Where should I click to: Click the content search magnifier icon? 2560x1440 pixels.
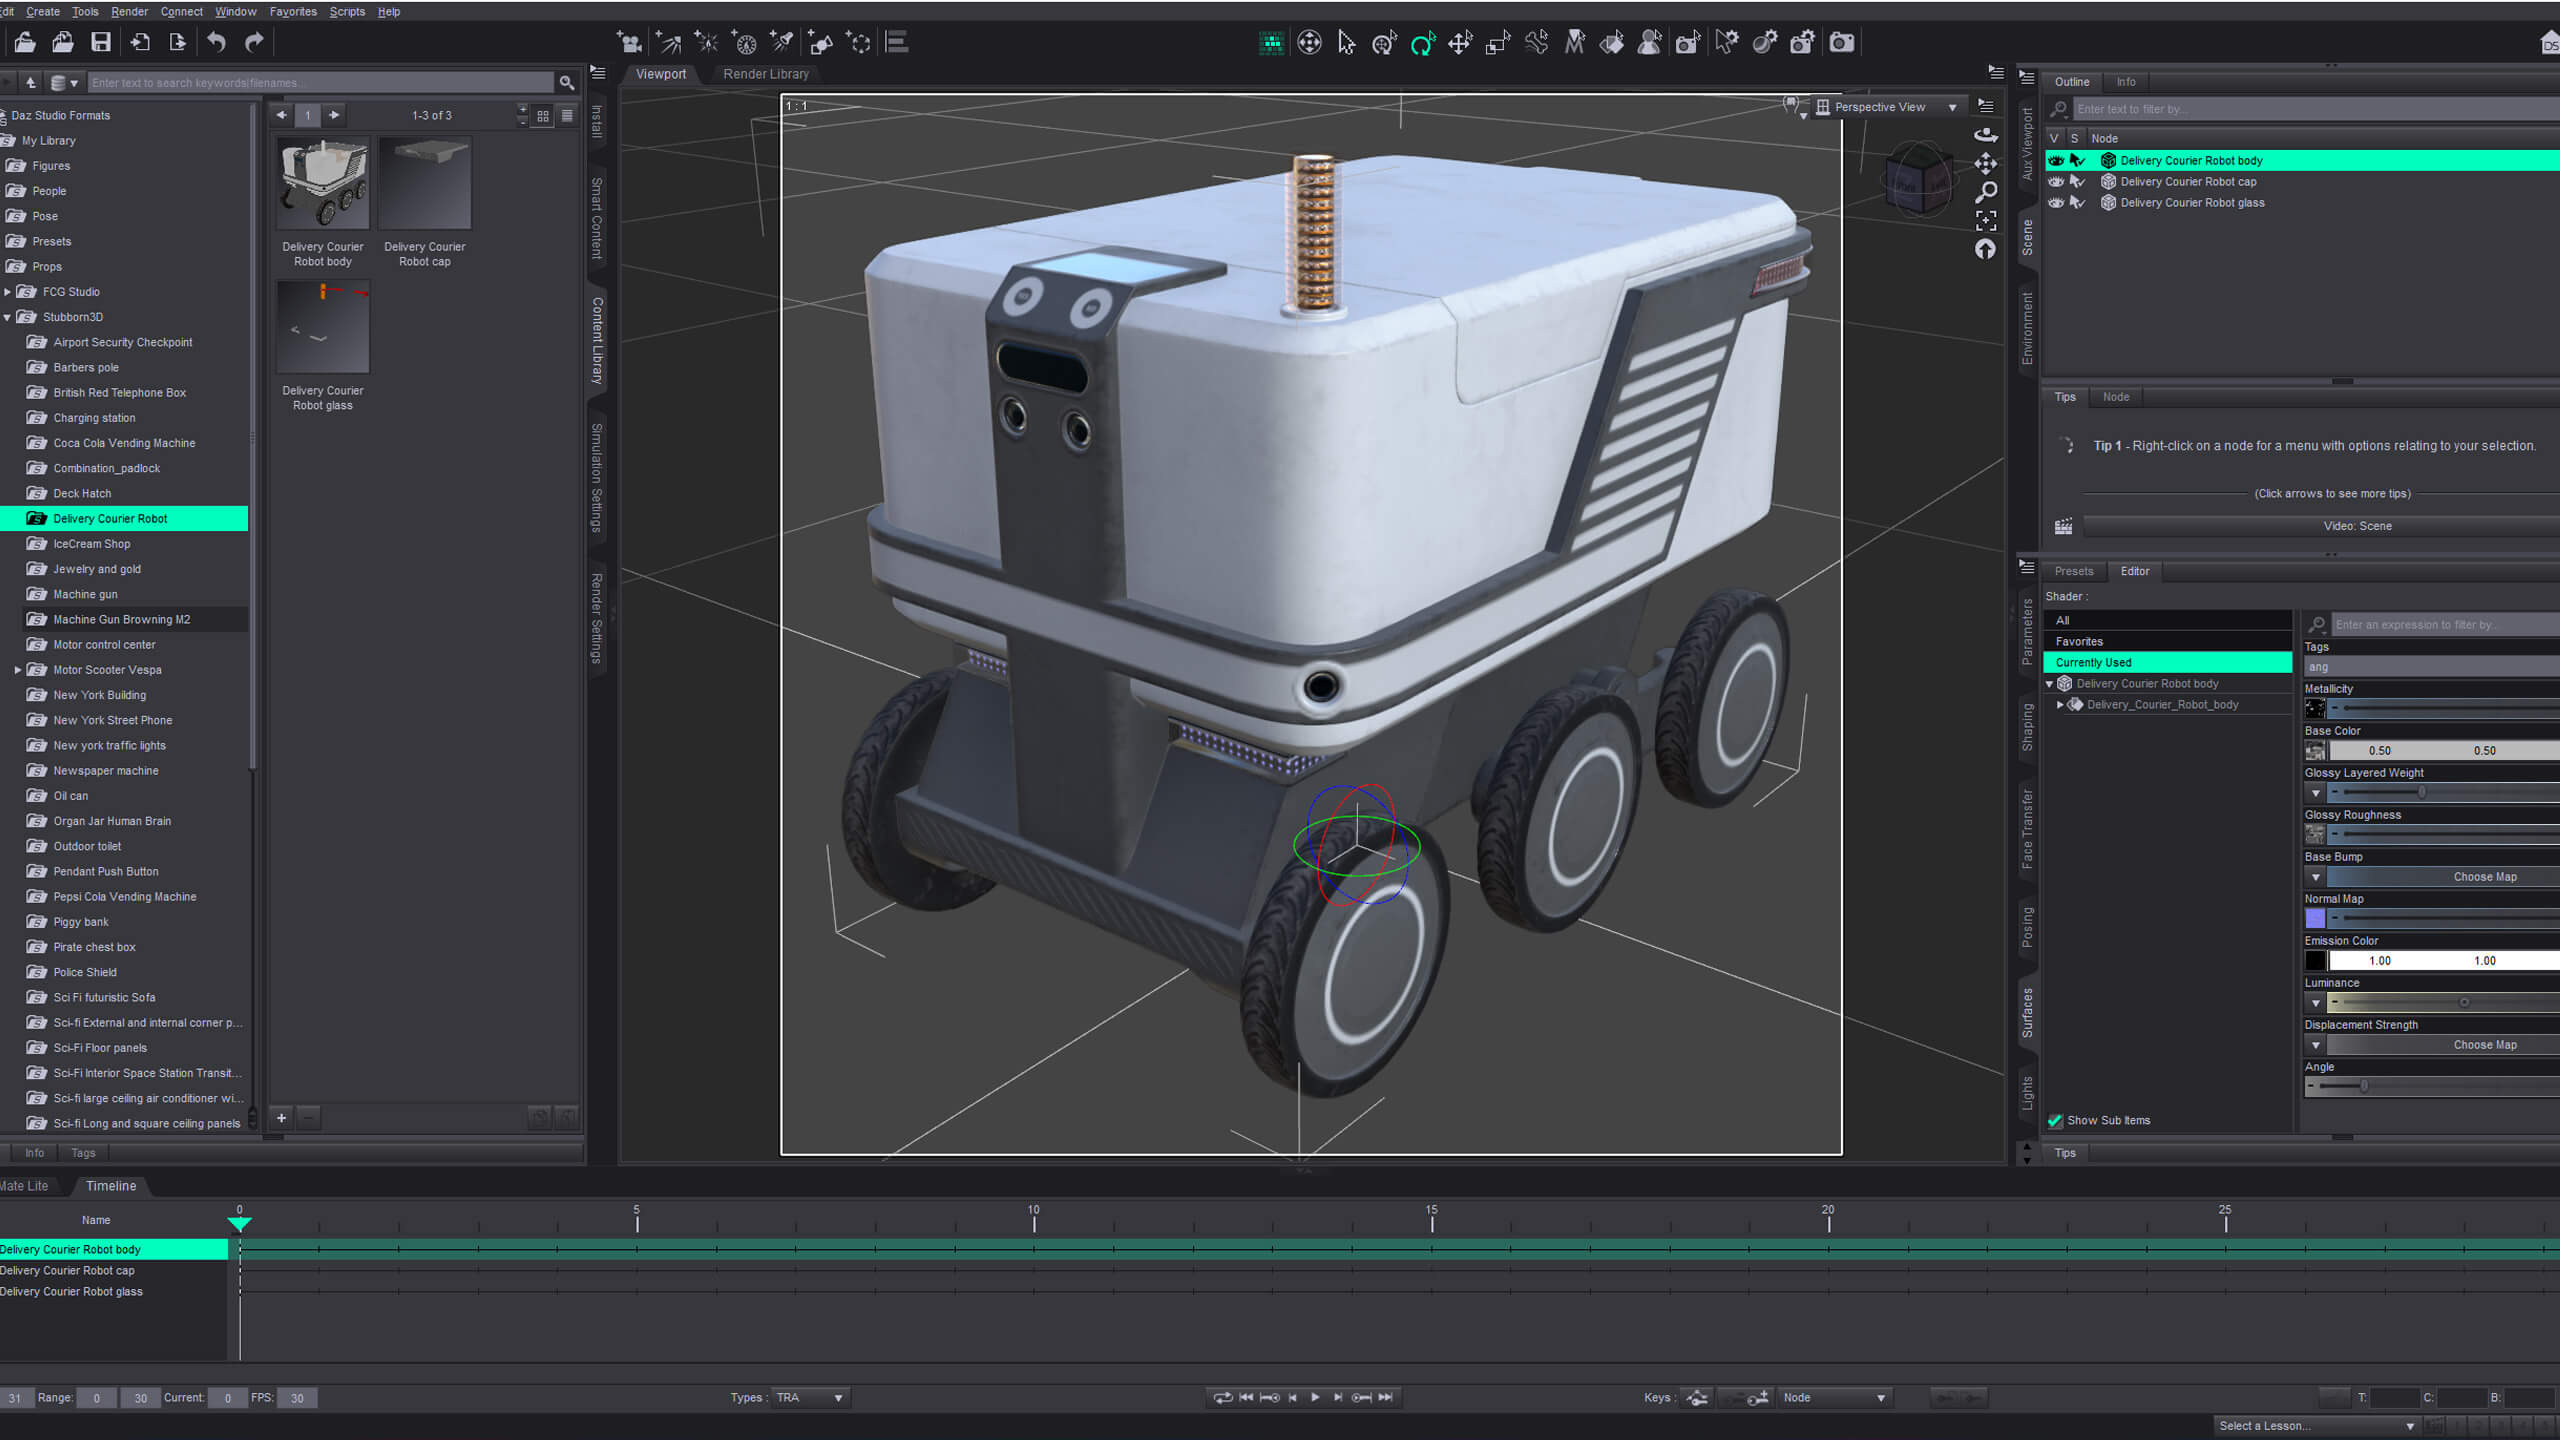567,83
